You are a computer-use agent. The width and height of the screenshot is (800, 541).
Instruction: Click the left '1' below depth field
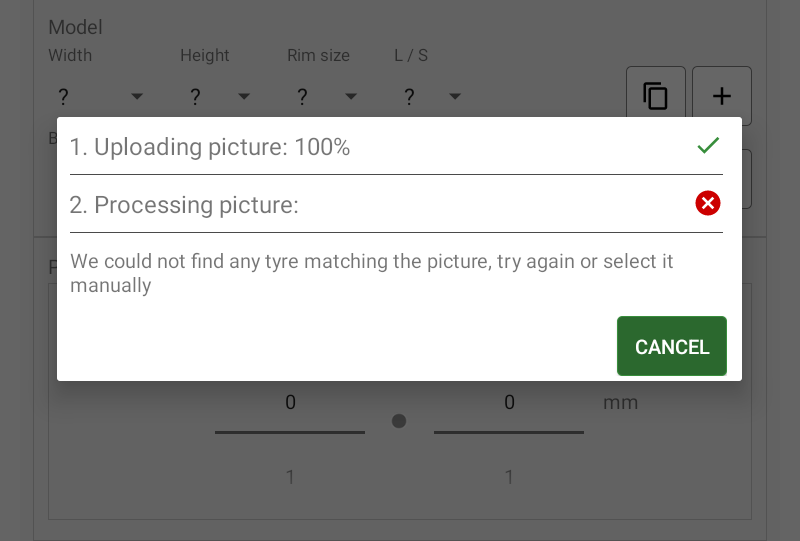coord(290,478)
